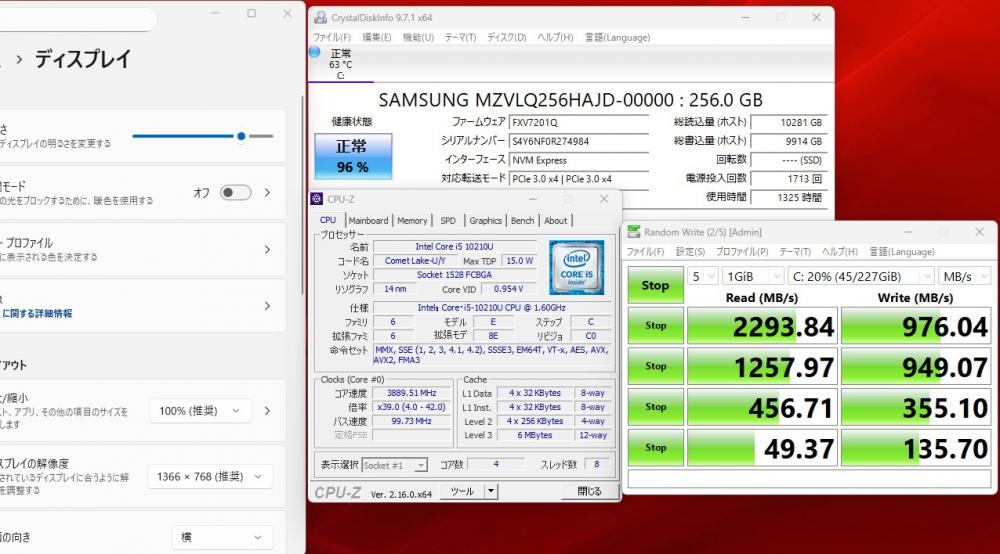Open the ヘルプ(H) menu in CrystalDiskInfo
The height and width of the screenshot is (554, 1000).
555,38
